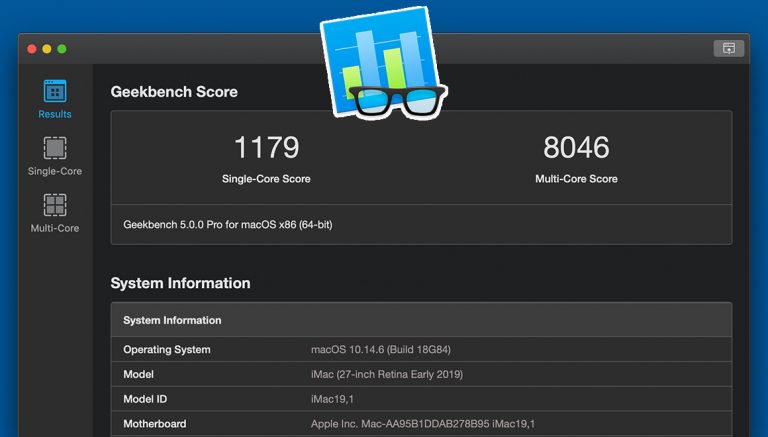Click the iMac19,1 Model ID value
Image resolution: width=768 pixels, height=437 pixels.
[332, 399]
